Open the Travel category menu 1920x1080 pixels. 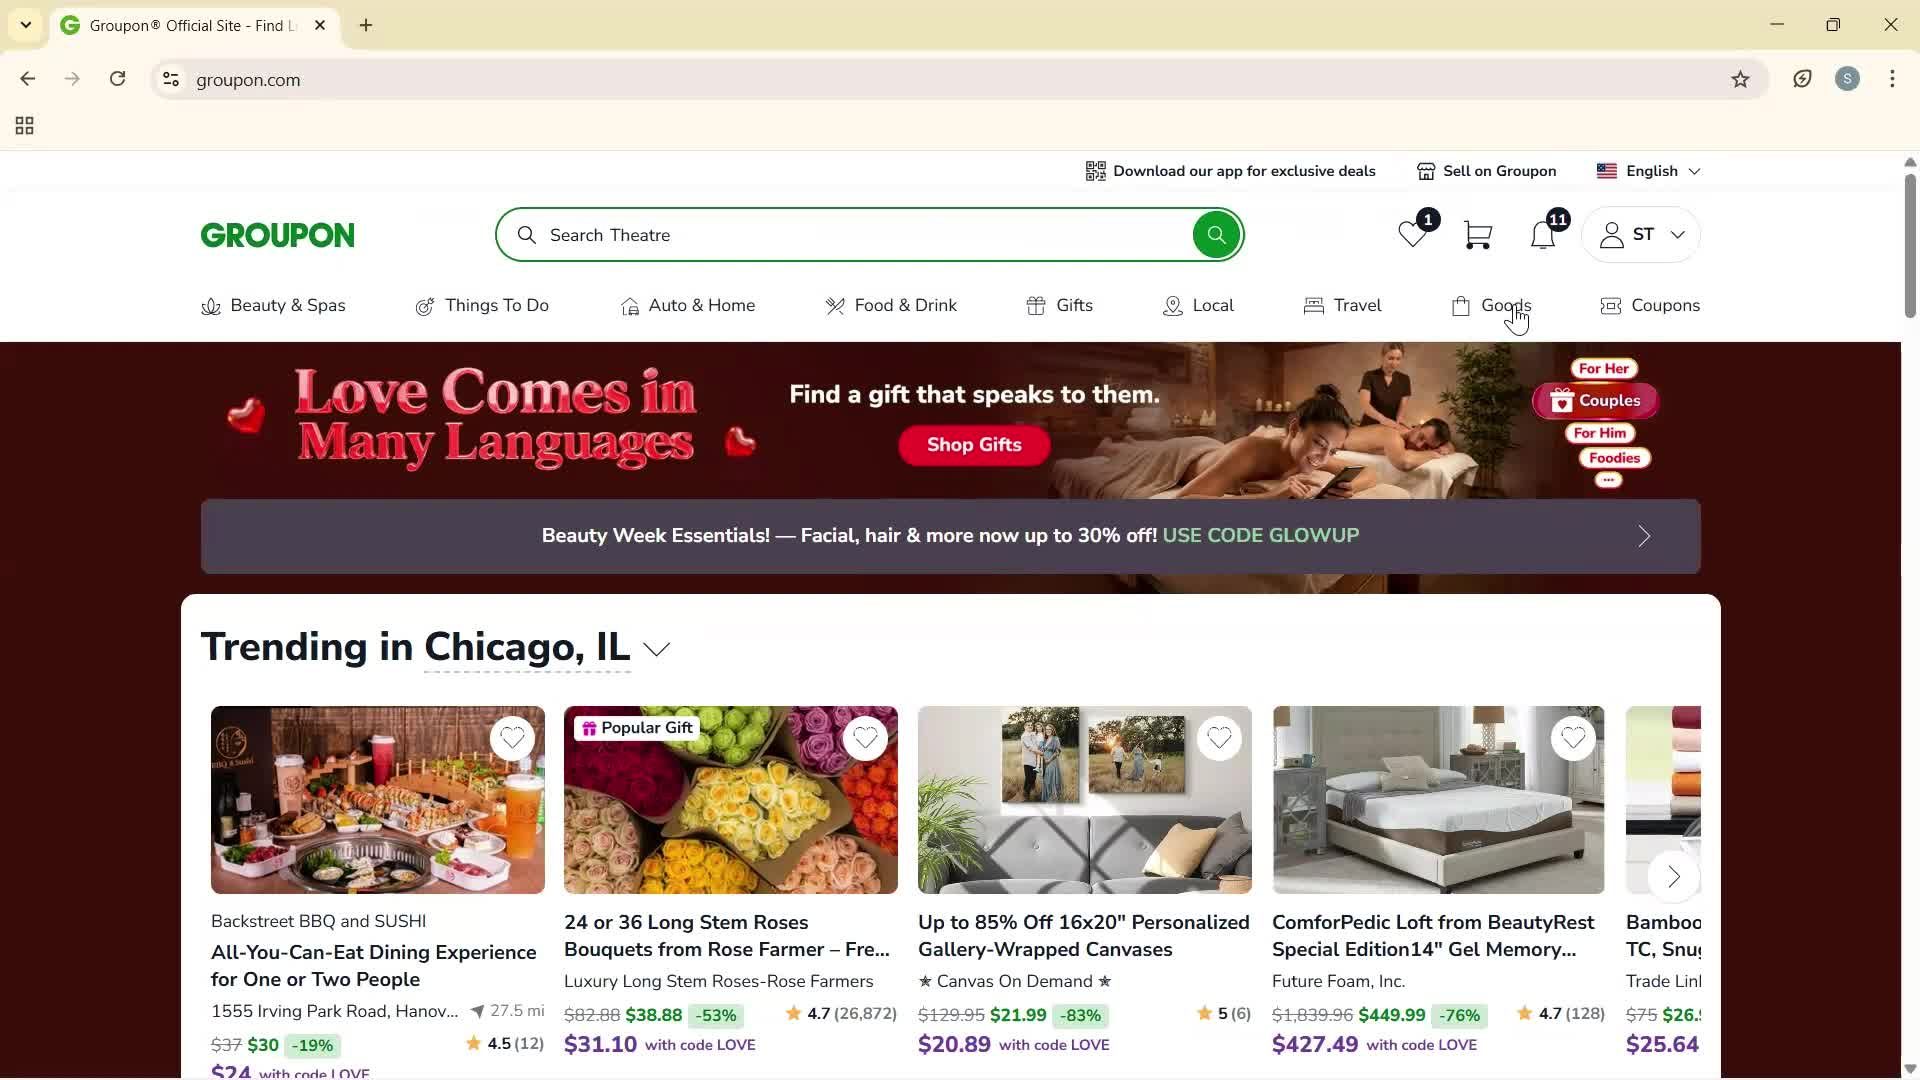(1342, 306)
